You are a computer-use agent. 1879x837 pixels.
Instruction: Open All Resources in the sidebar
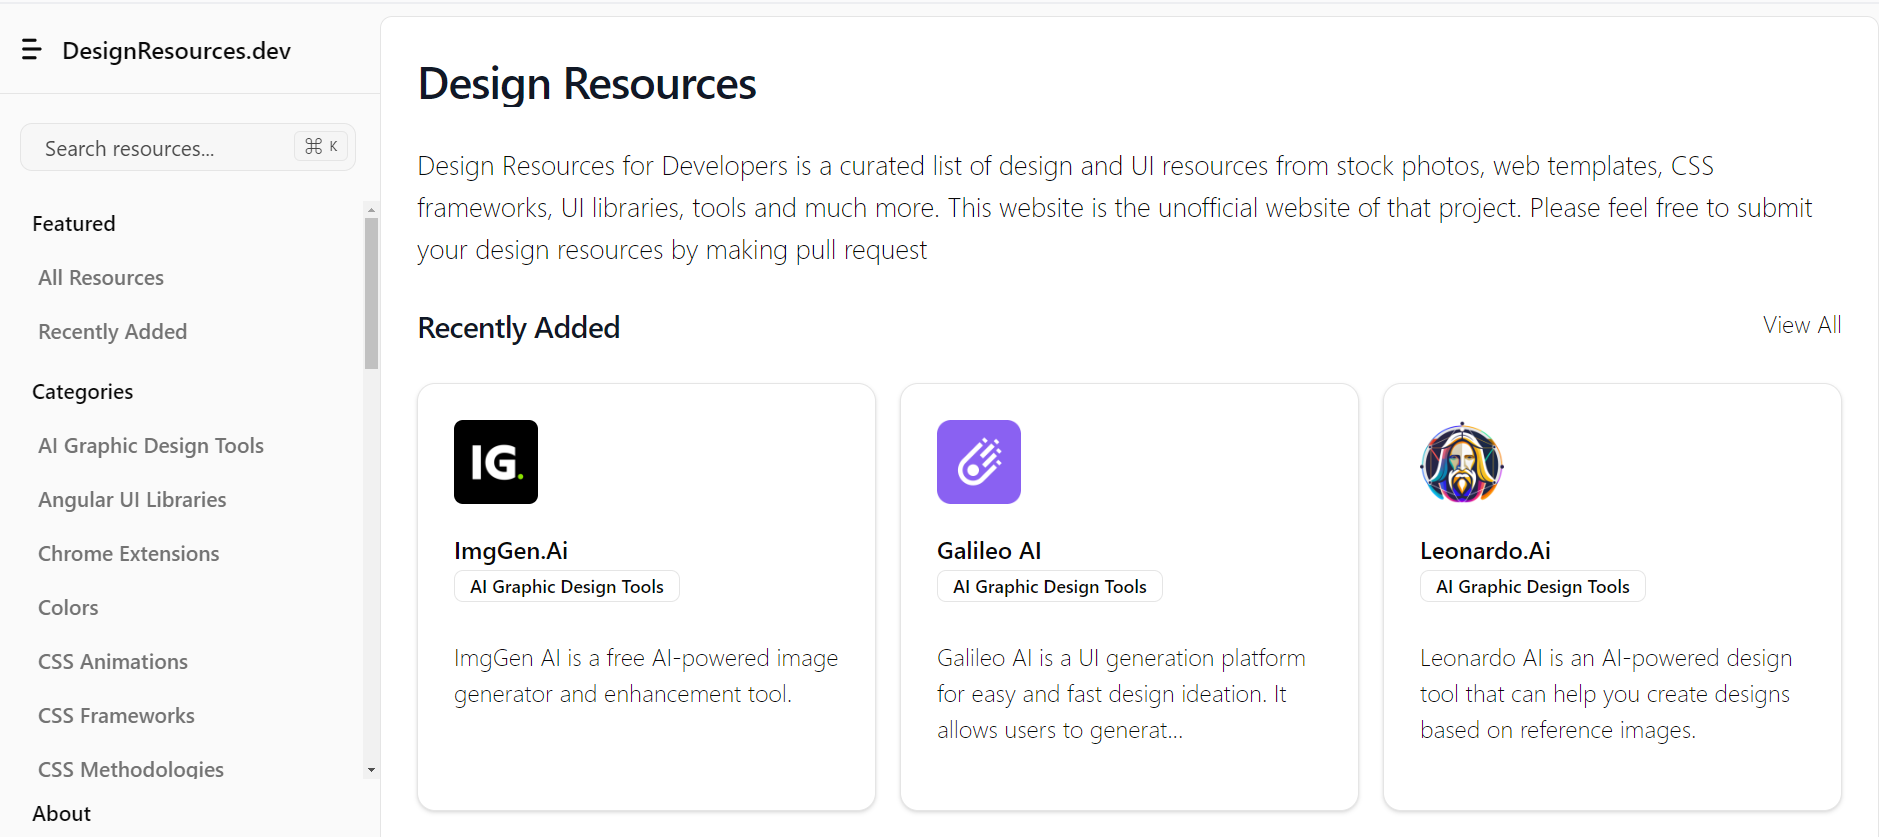[101, 278]
